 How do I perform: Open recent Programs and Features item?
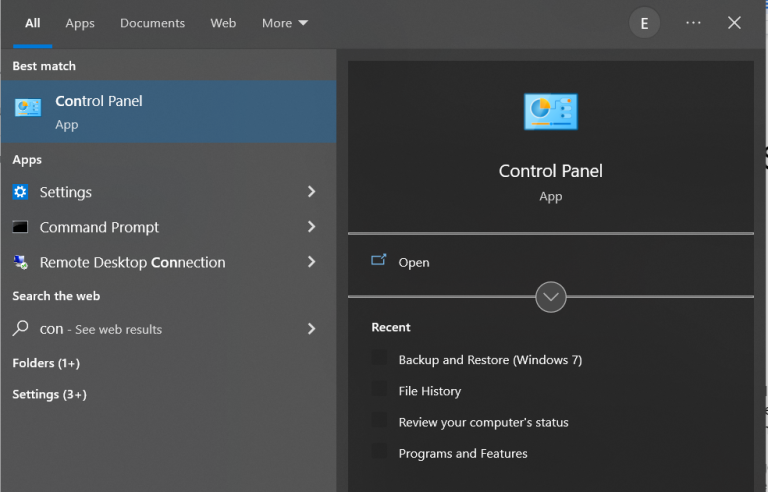coord(463,453)
